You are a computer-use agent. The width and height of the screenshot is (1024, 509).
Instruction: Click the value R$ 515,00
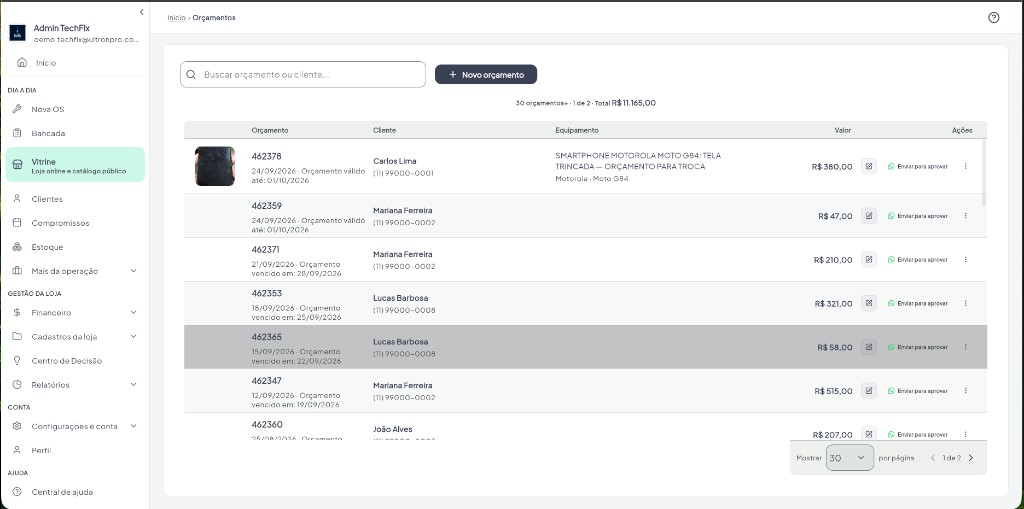point(833,391)
